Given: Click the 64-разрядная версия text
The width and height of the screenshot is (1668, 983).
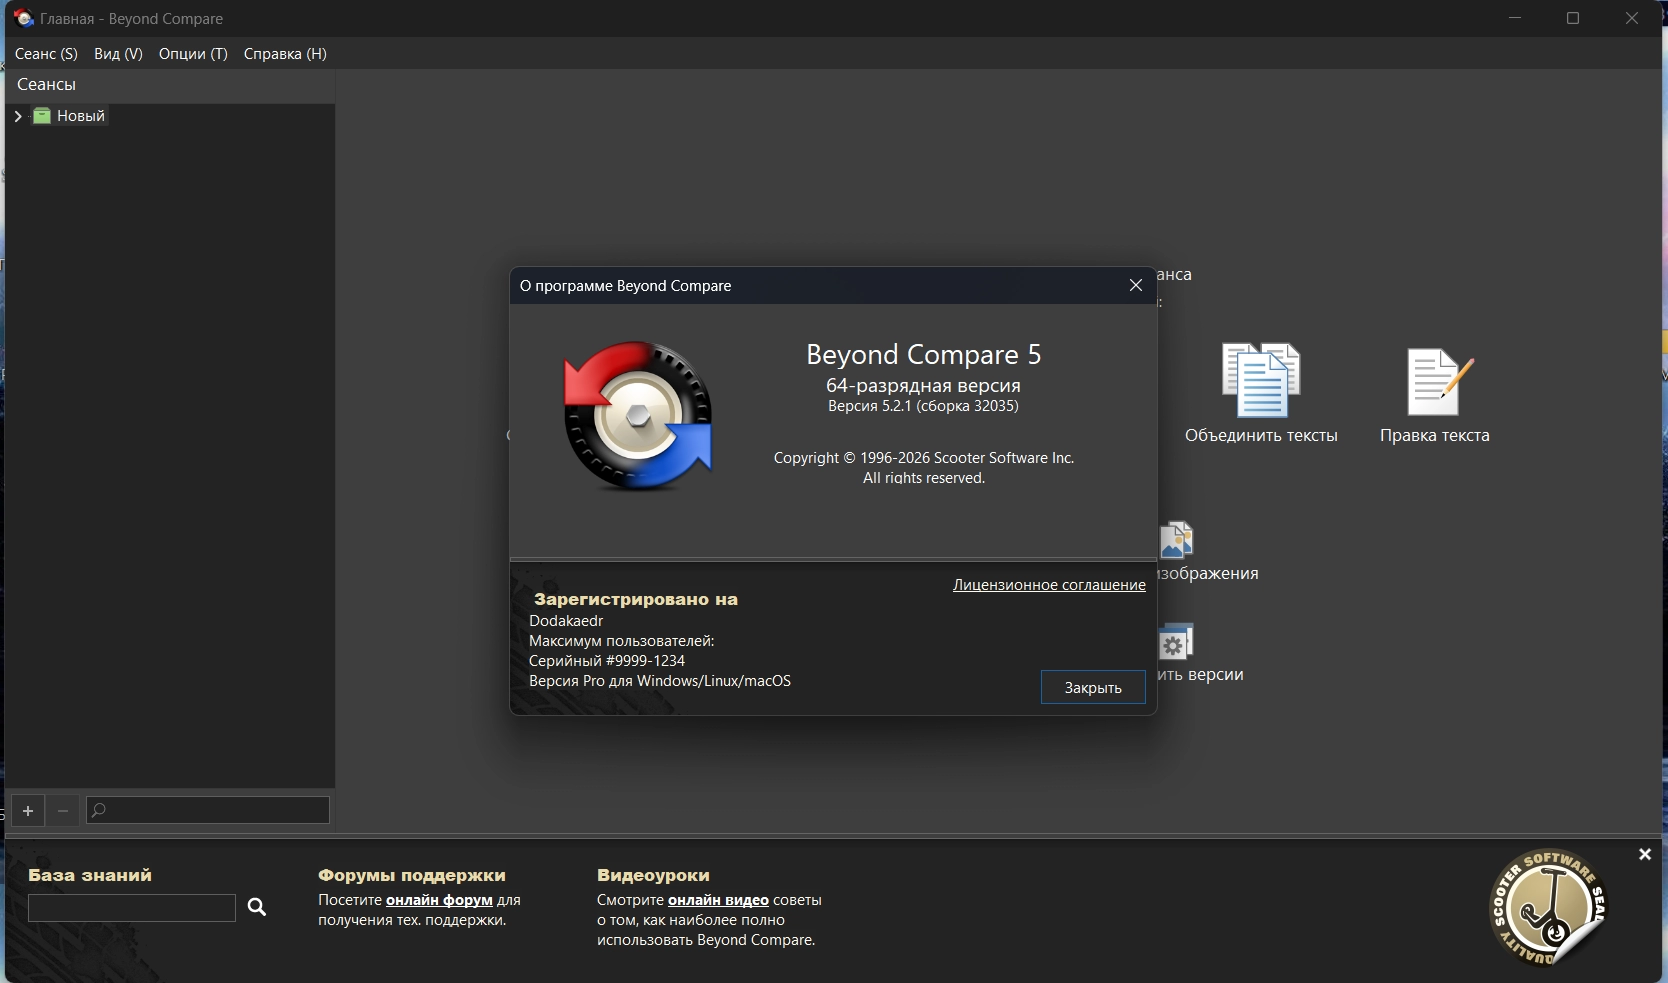Looking at the screenshot, I should click(923, 385).
